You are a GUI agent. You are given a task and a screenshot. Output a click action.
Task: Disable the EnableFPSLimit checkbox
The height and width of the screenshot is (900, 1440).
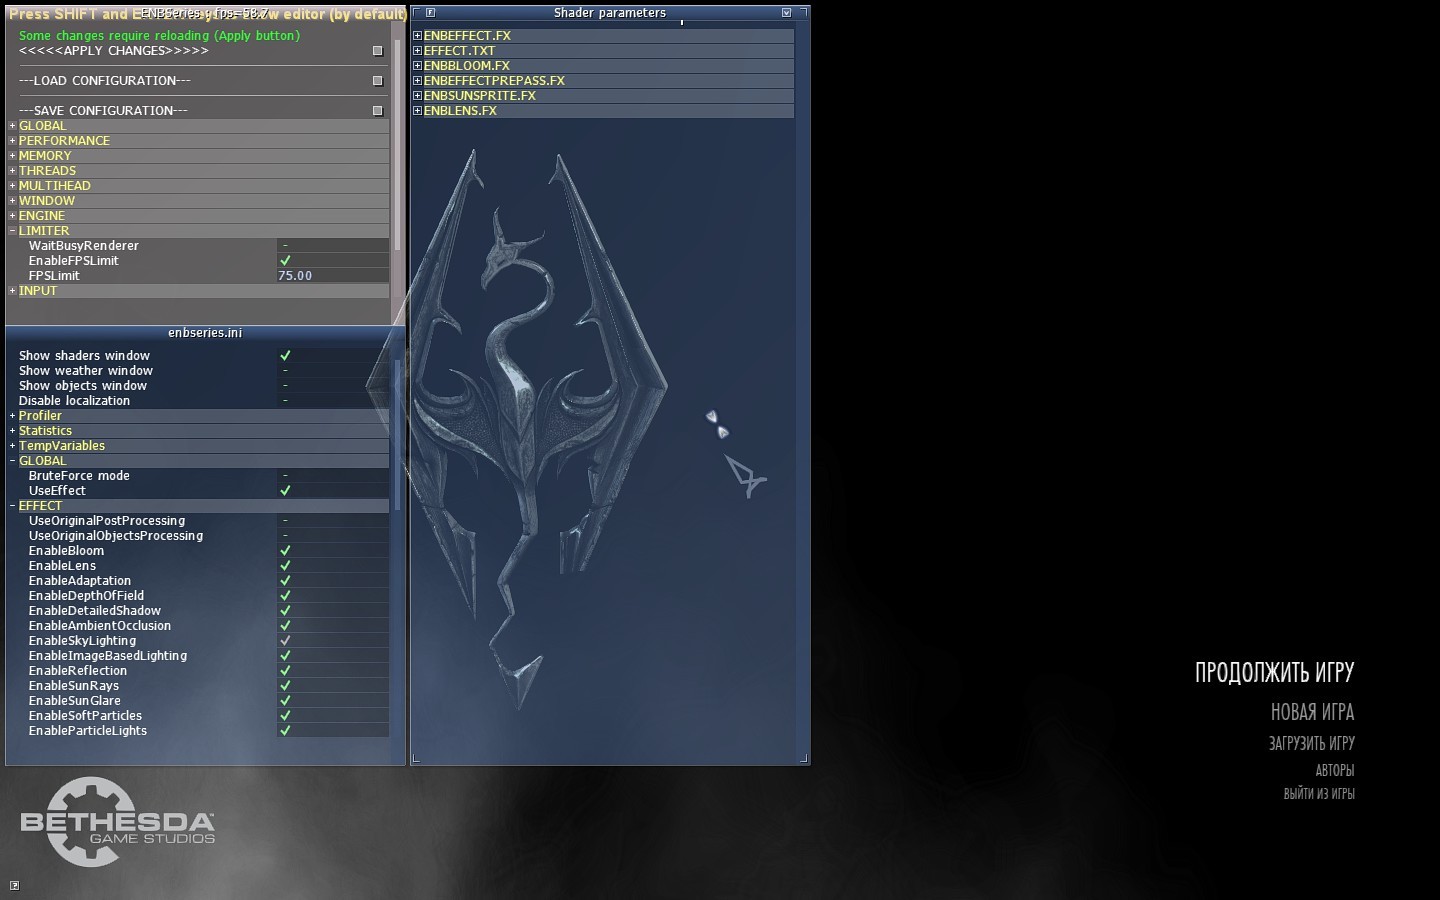[285, 261]
